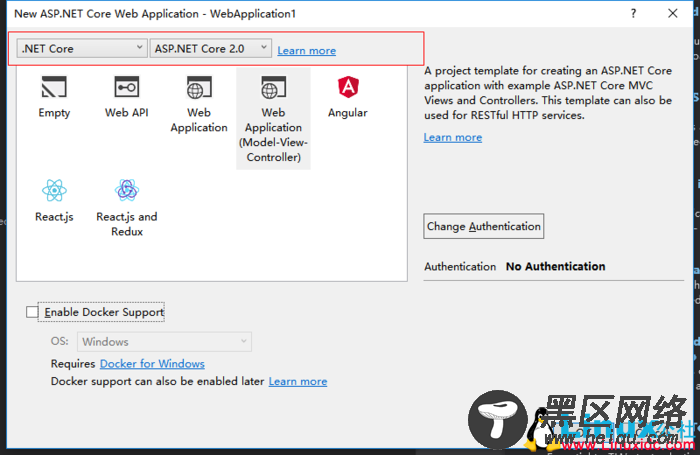Open the help question mark button

(633, 13)
